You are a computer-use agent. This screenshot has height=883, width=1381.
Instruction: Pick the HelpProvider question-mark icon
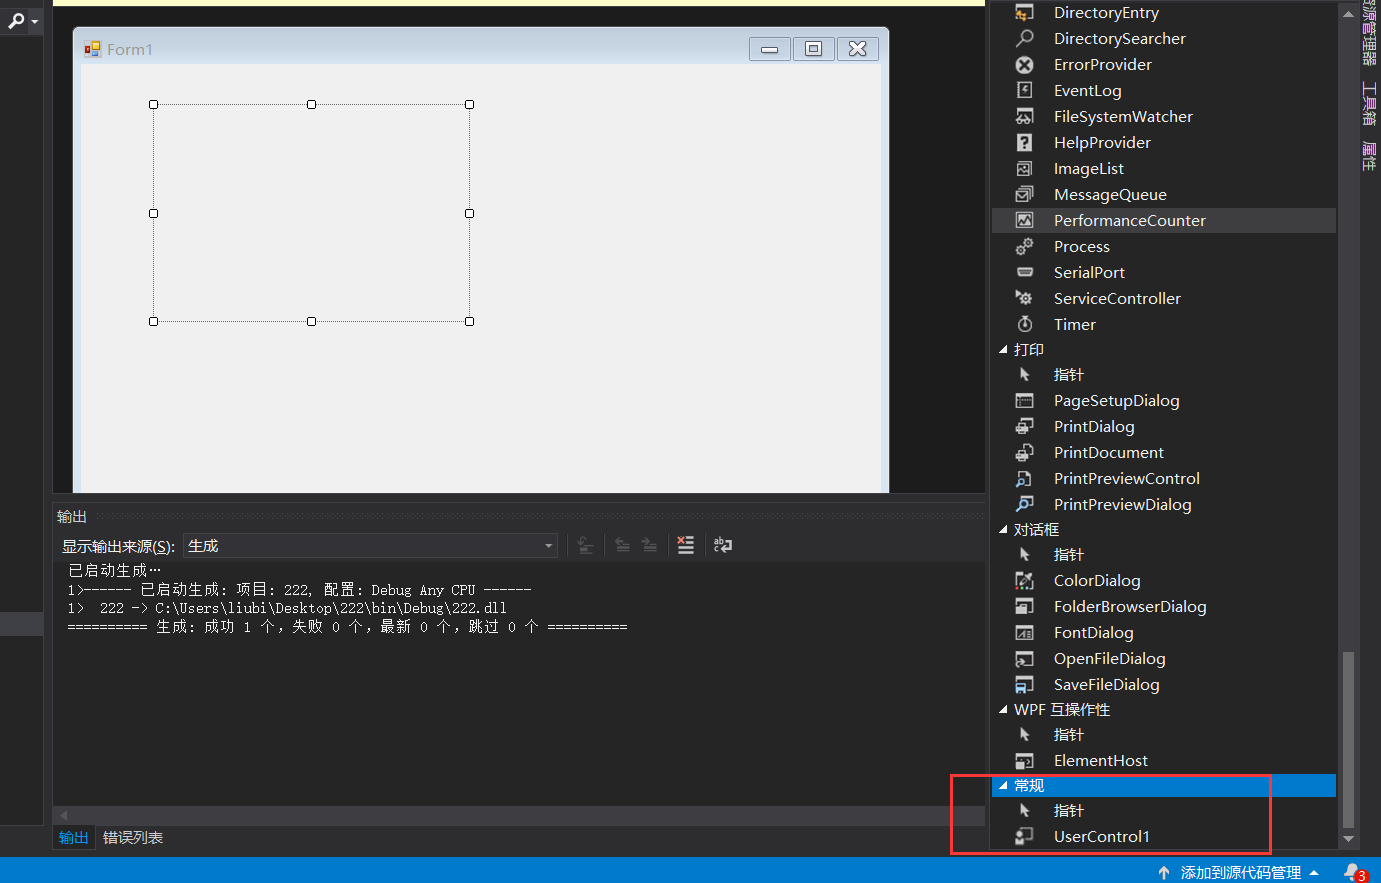point(1024,143)
